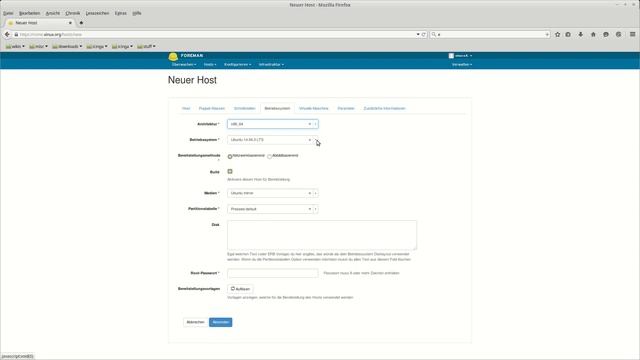Click the Foreman helmet logo

click(x=173, y=56)
